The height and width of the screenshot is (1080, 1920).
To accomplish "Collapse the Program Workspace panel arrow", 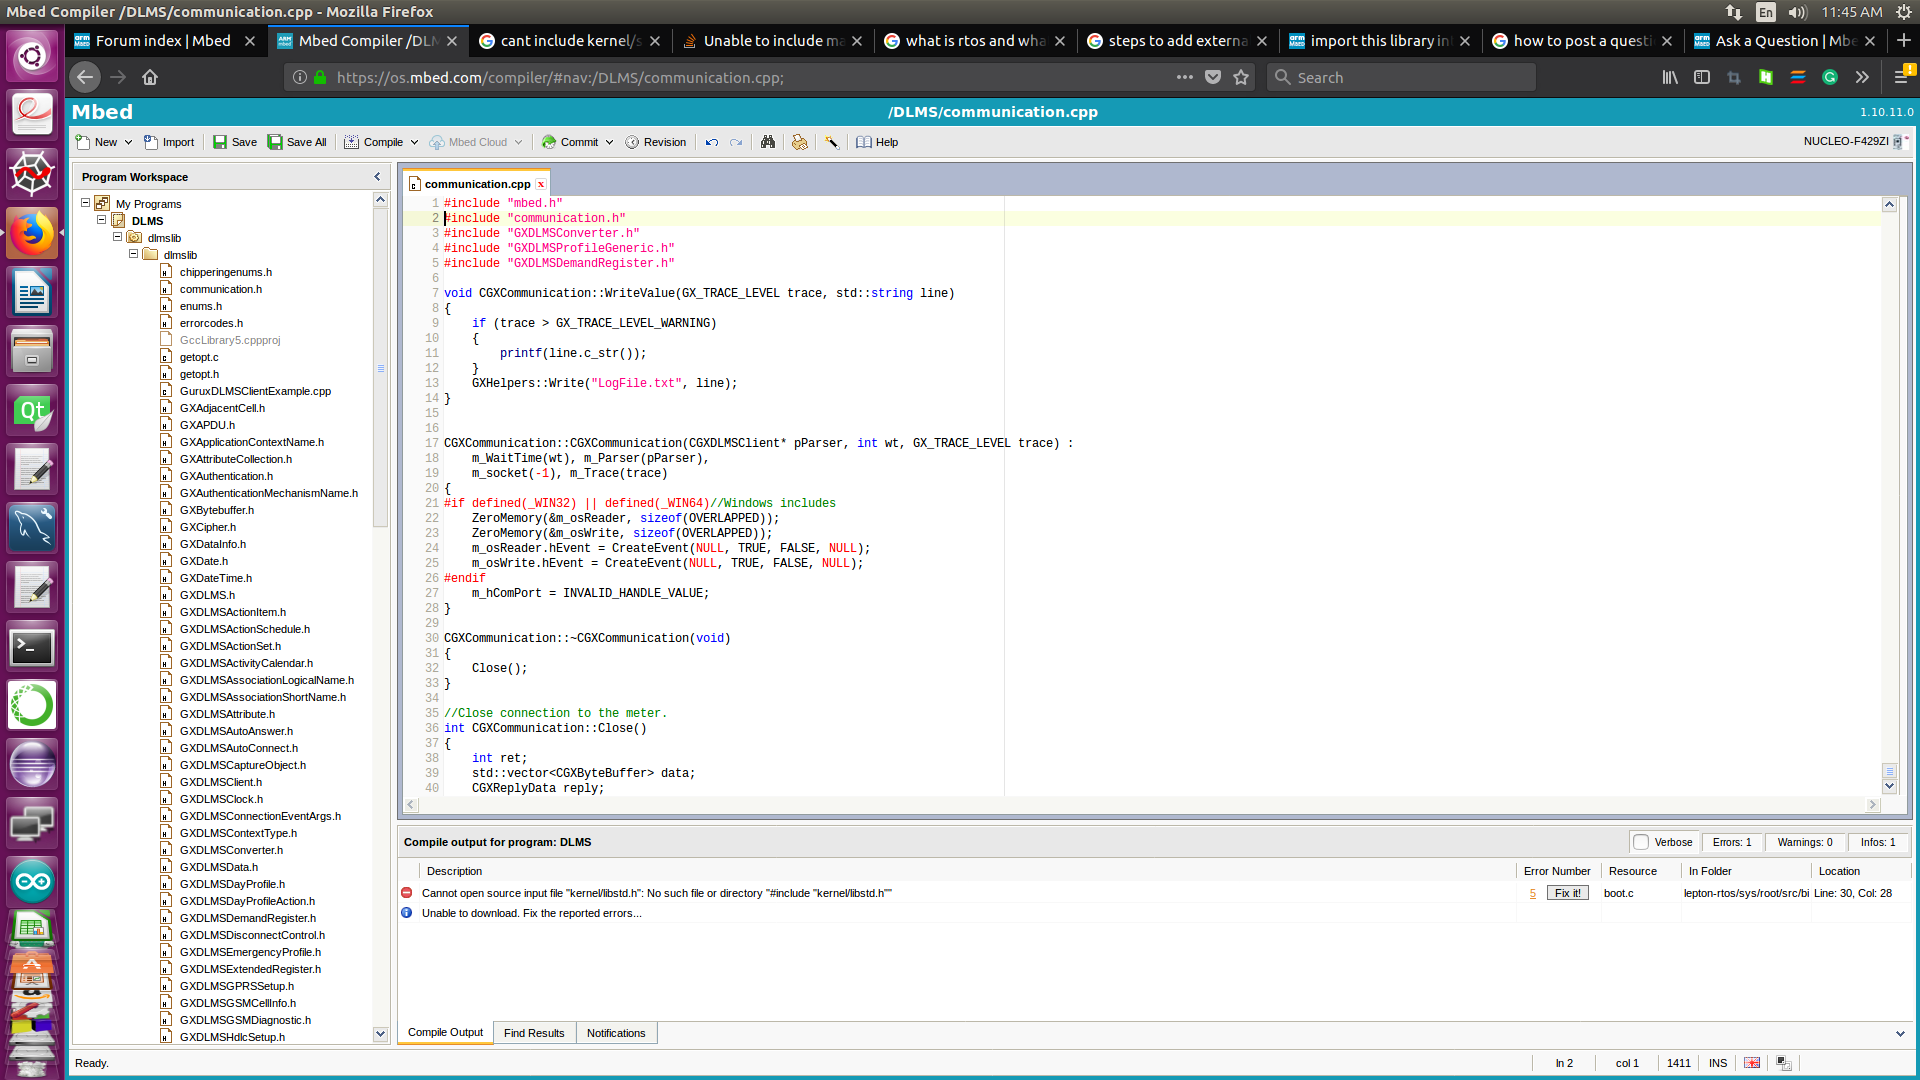I will coord(377,177).
